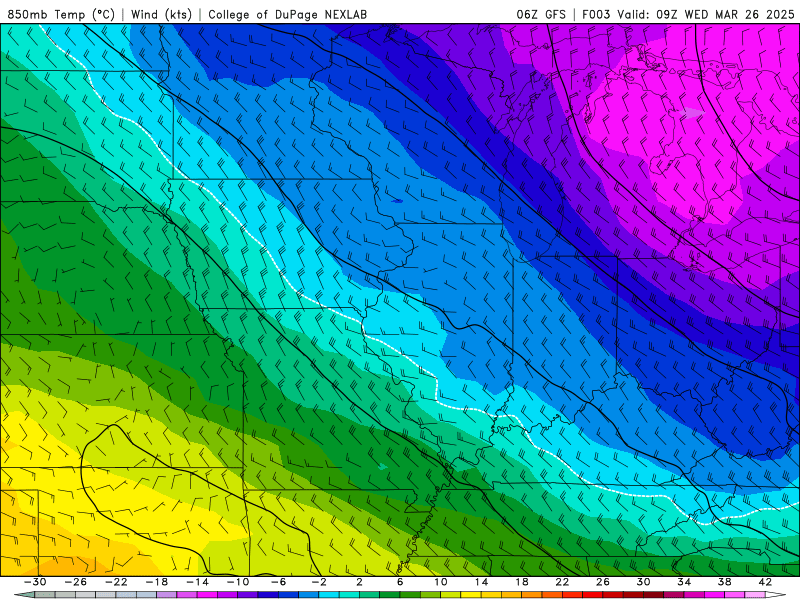Click the "Wind (kts)" header label

161,14
